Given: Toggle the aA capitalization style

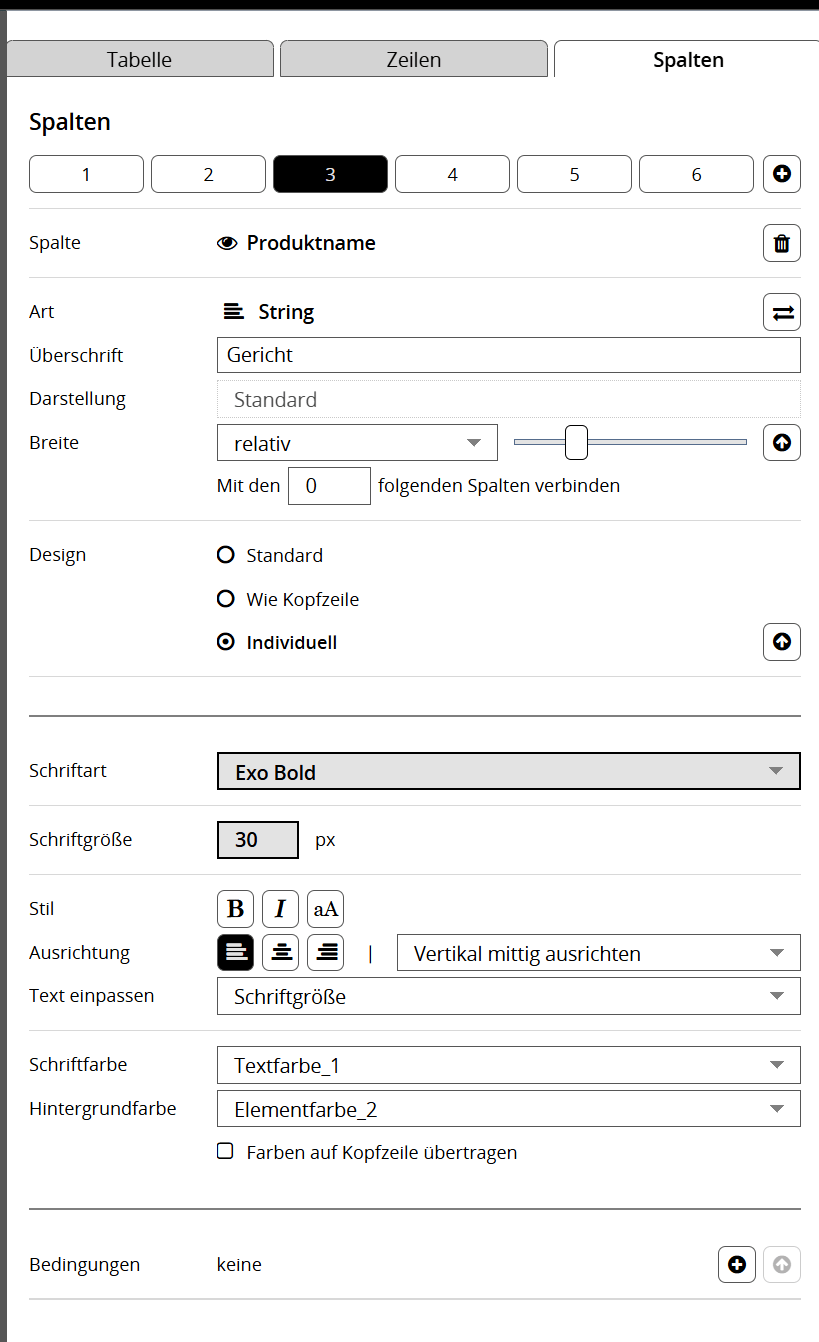Looking at the screenshot, I should pos(325,909).
